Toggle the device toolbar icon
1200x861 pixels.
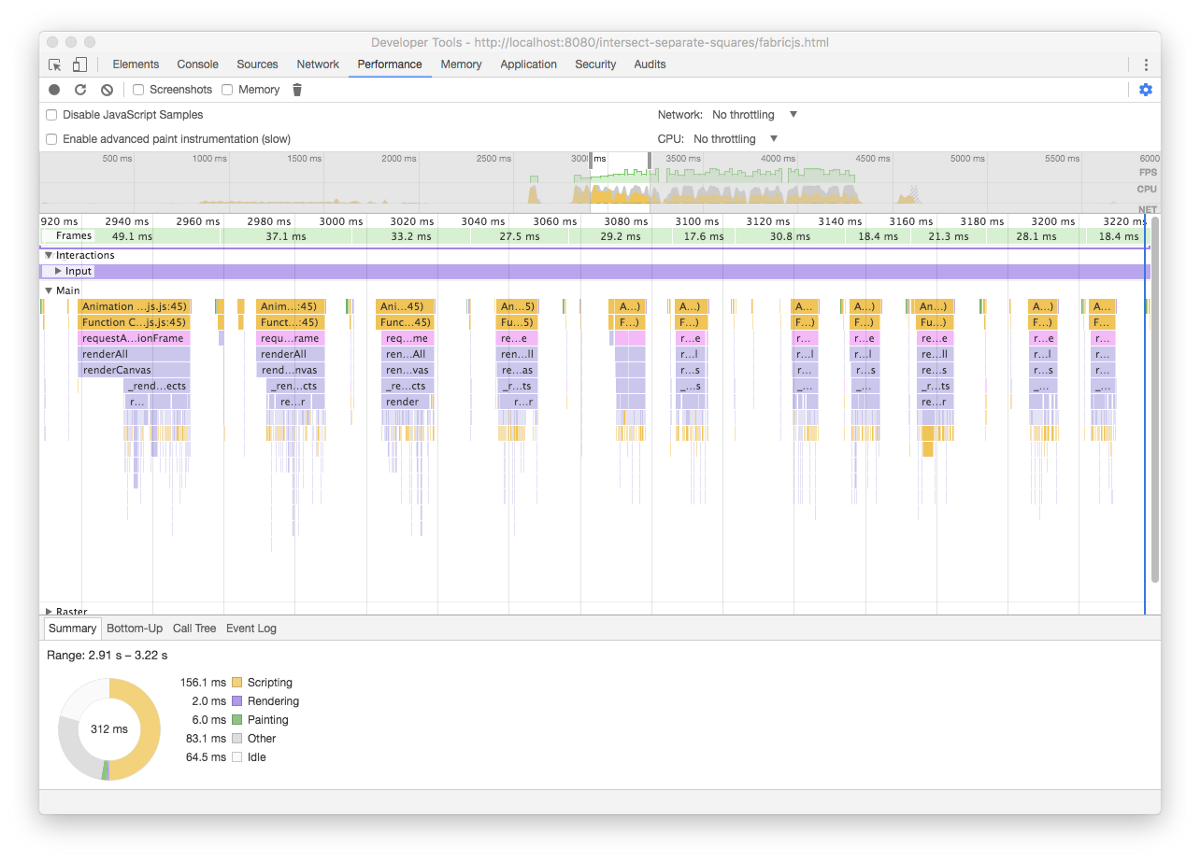click(x=79, y=64)
